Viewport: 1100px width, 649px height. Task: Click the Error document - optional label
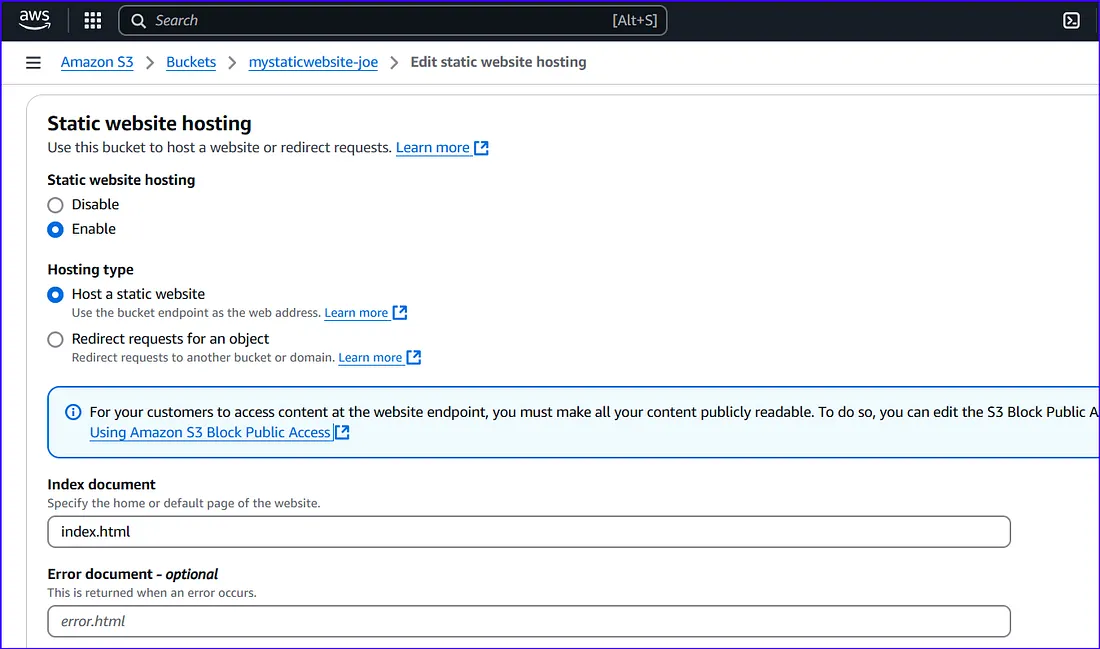(x=133, y=574)
